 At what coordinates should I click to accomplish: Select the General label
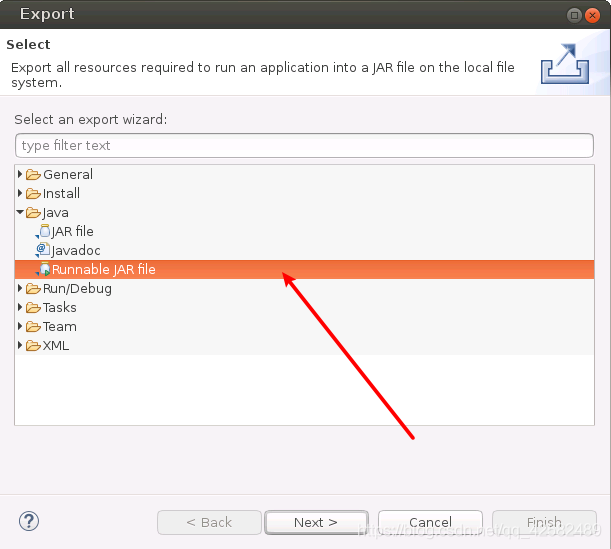tap(68, 175)
